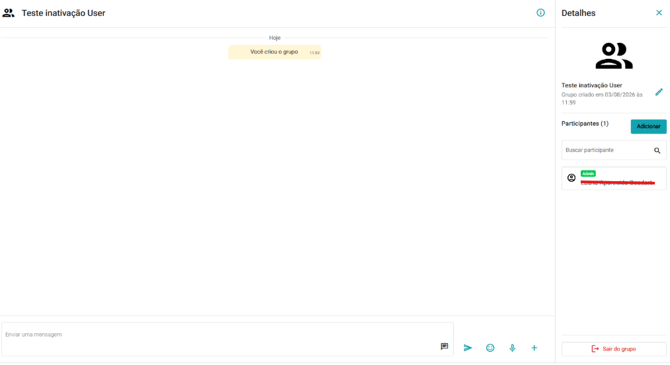This screenshot has width=670, height=365.
Task: Click the Participantes (1) heading
Action: click(x=585, y=124)
